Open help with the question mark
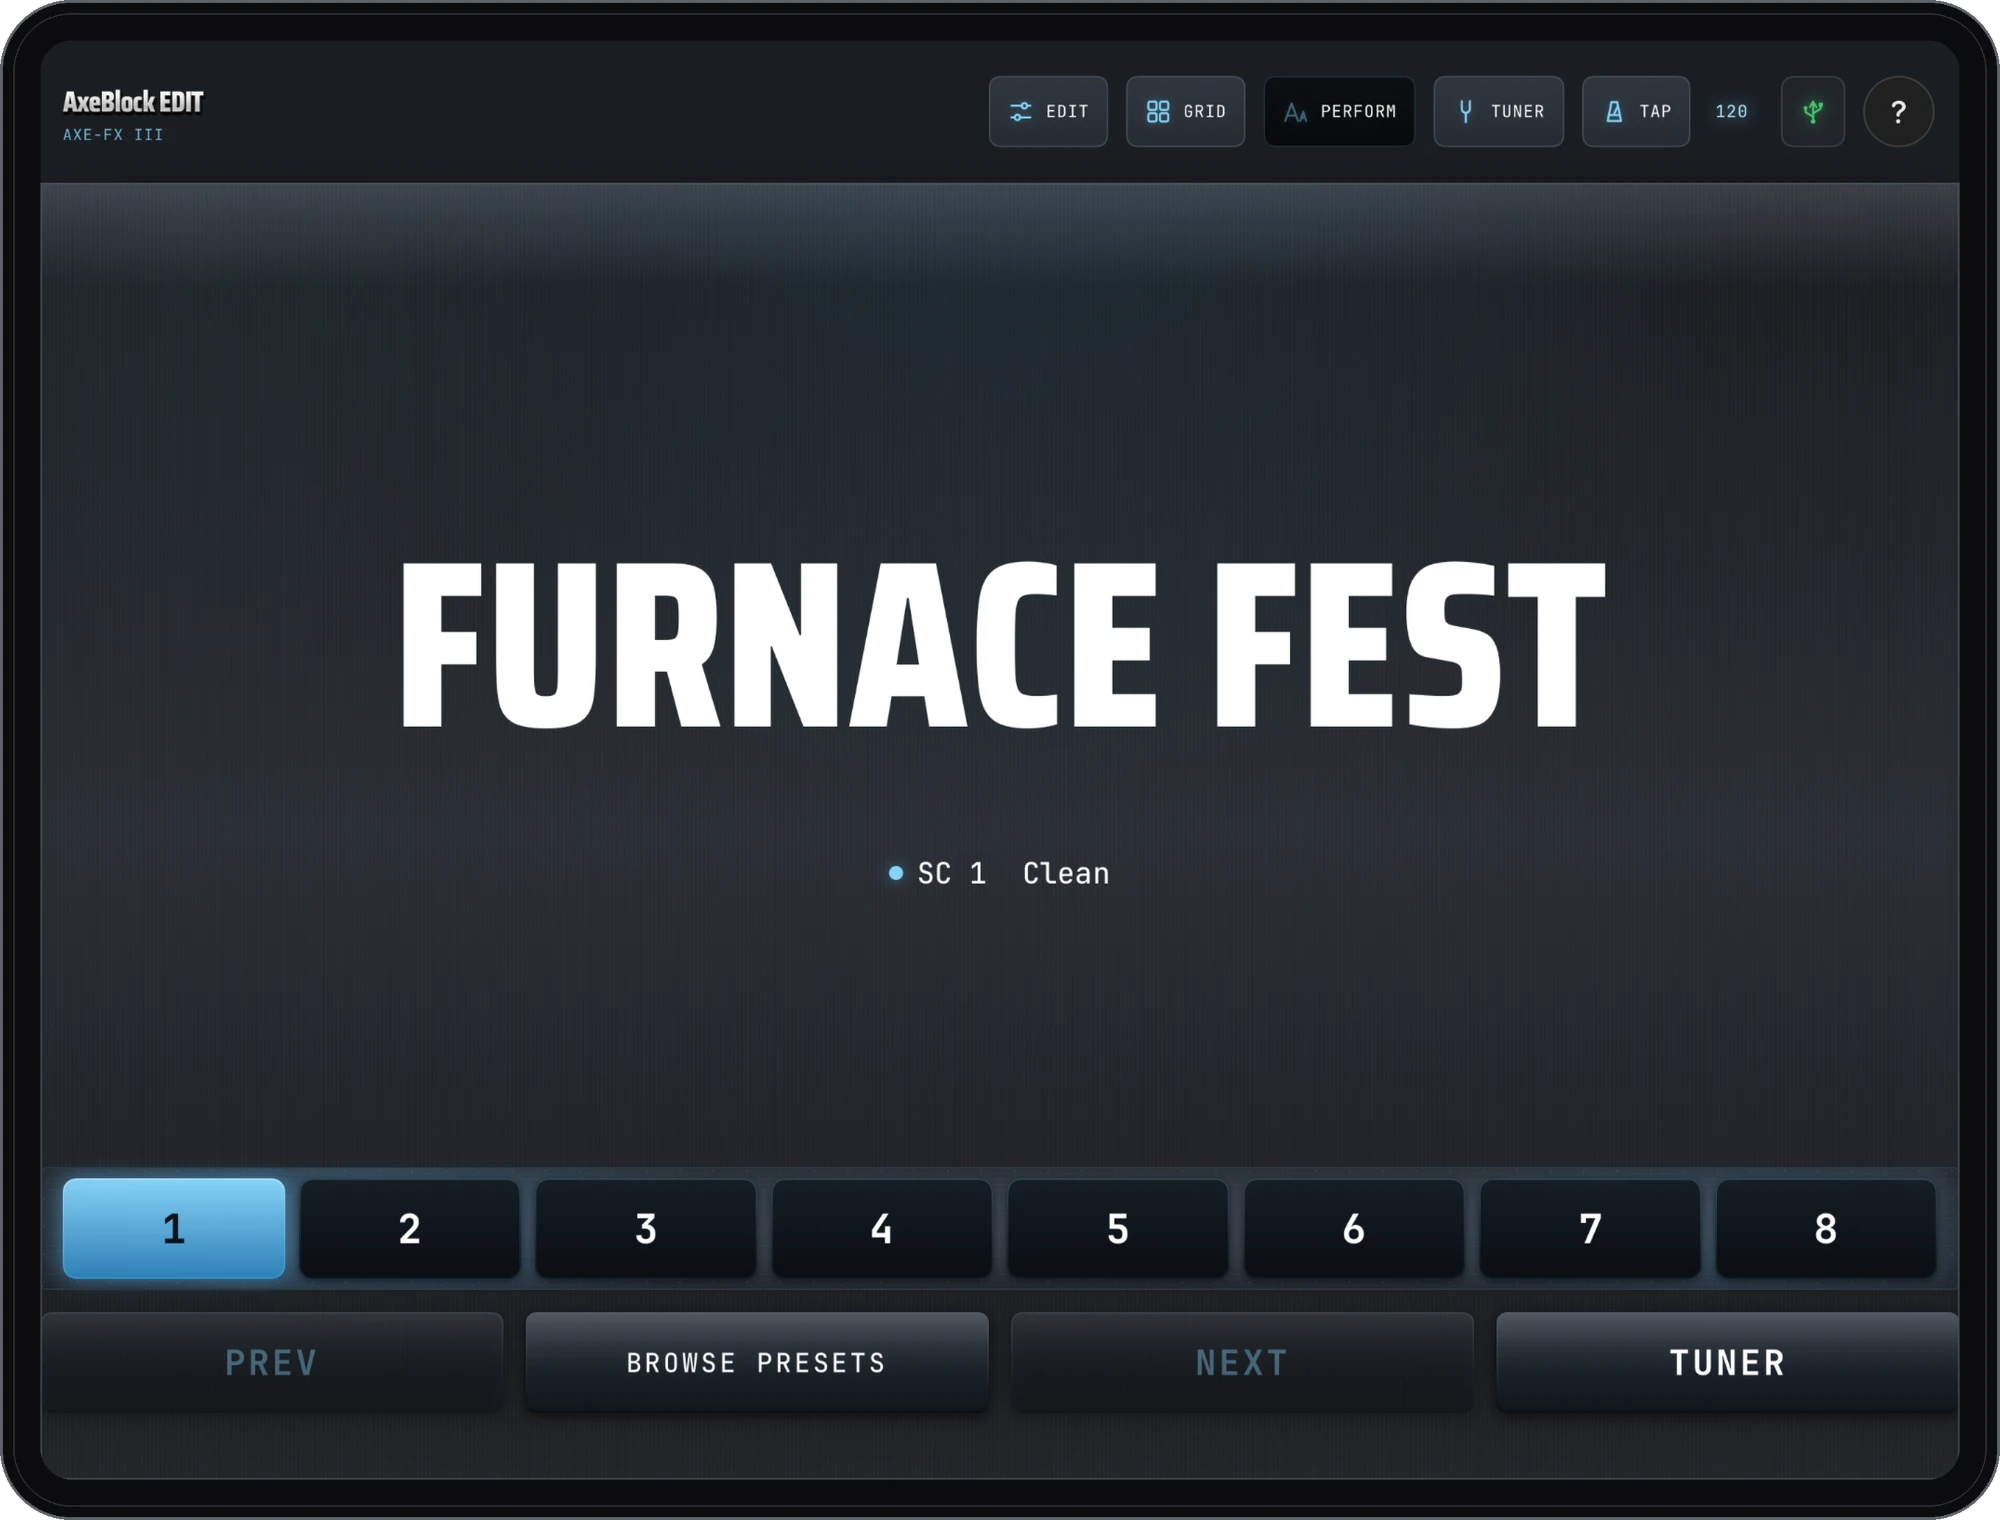This screenshot has width=2000, height=1520. tap(1898, 111)
